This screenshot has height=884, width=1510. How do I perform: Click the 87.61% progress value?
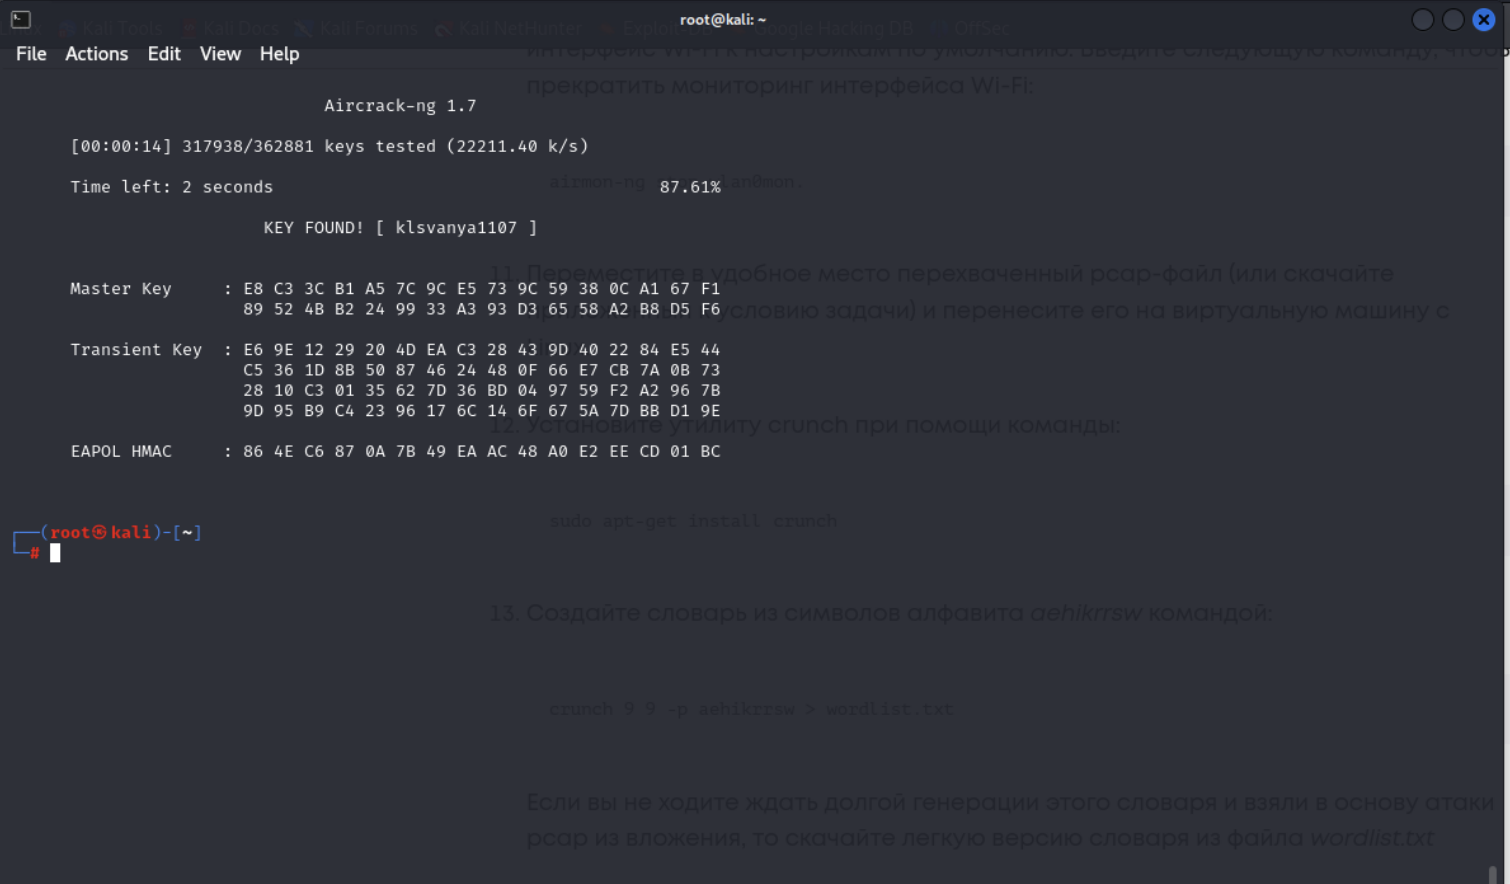(690, 187)
